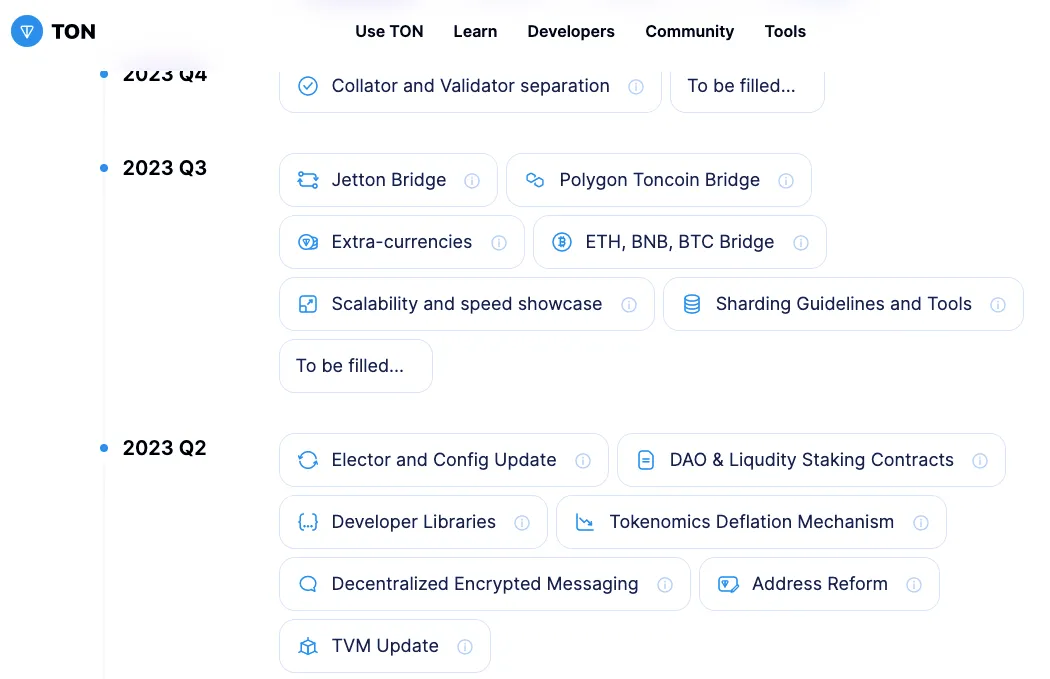Open the Community menu
The height and width of the screenshot is (679, 1050).
pos(689,31)
